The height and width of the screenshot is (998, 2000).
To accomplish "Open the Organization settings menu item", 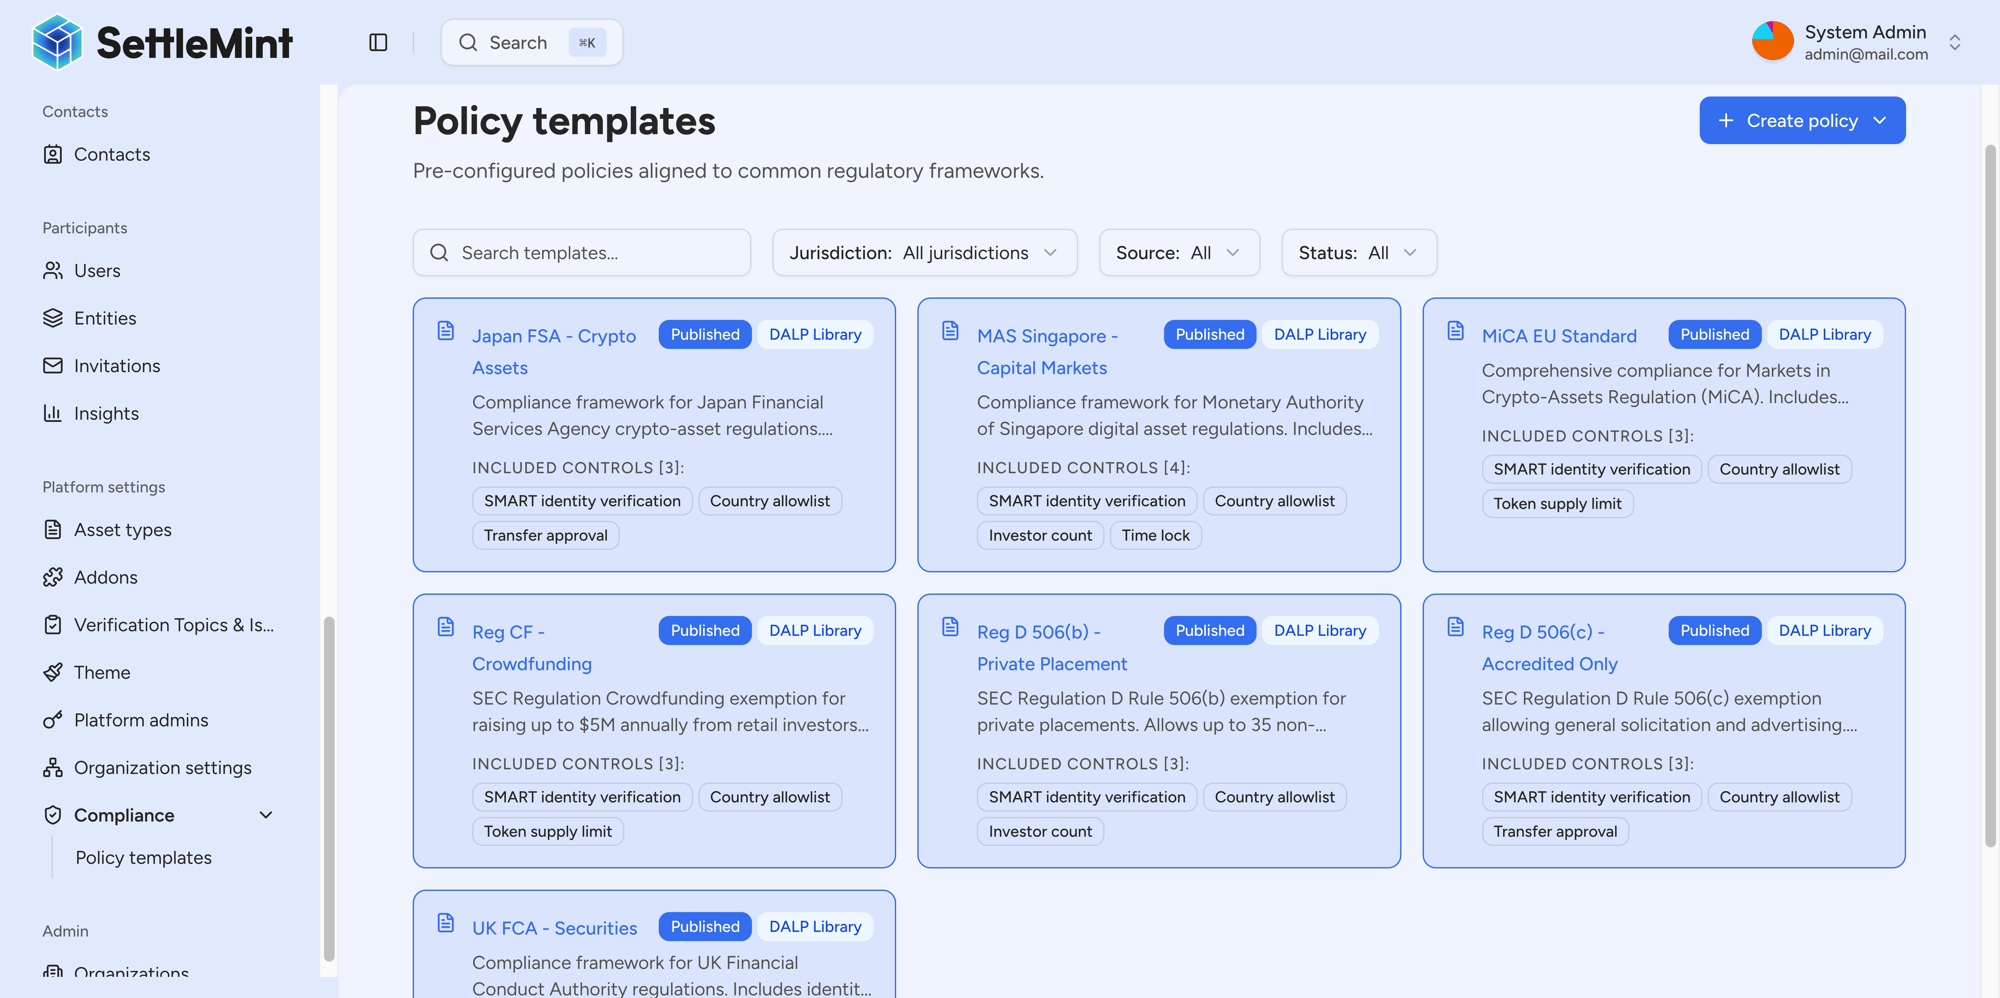I will coord(162,768).
